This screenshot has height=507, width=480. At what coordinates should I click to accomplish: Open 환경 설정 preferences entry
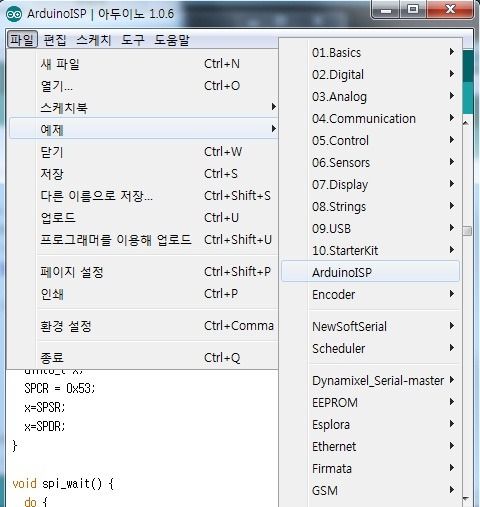coord(143,326)
